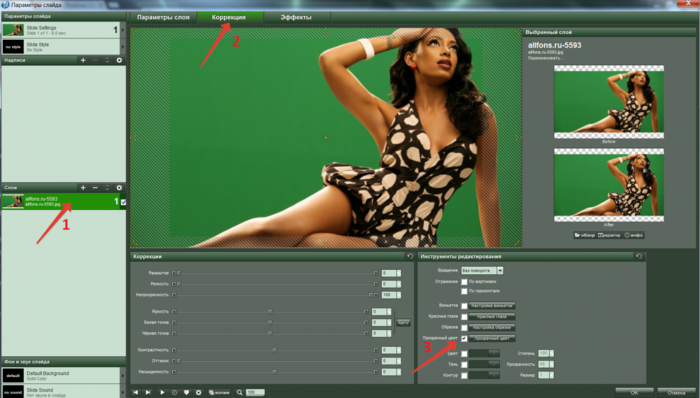Open Надписи panel gear settings
700x398 pixels.
click(x=119, y=60)
